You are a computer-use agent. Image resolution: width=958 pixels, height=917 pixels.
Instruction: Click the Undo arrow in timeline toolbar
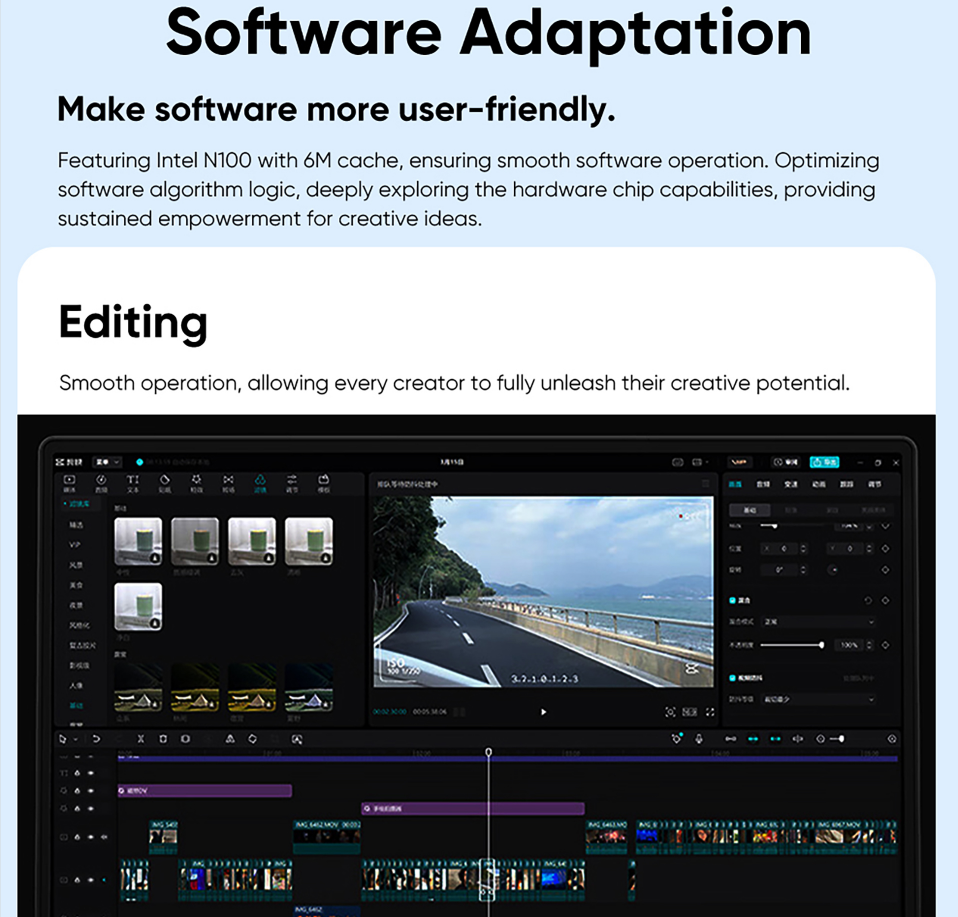pyautogui.click(x=96, y=739)
